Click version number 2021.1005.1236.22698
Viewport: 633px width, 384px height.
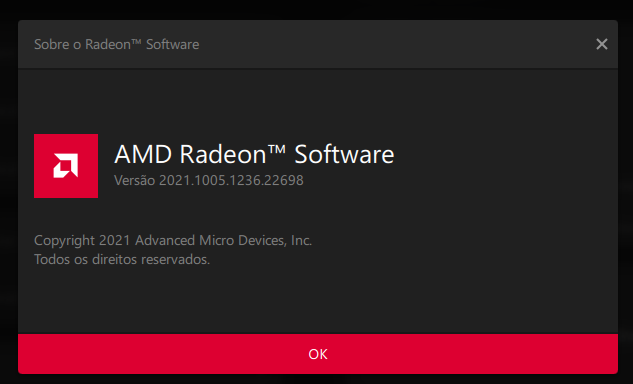pos(231,180)
